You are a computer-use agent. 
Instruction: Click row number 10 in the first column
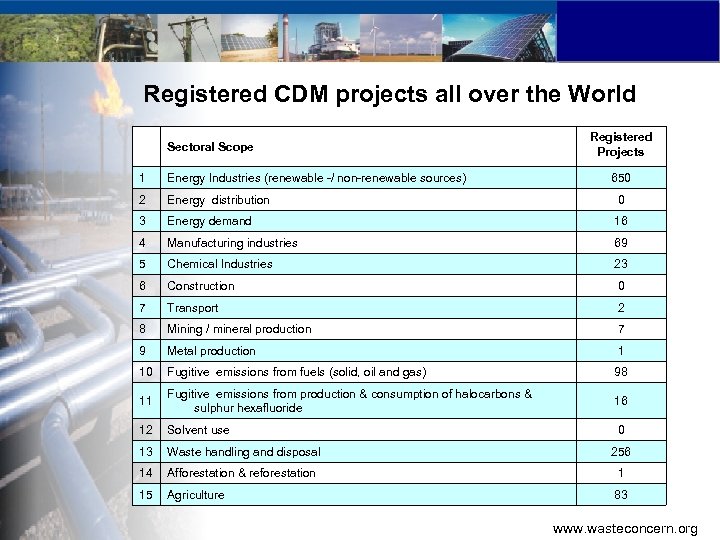tap(146, 372)
